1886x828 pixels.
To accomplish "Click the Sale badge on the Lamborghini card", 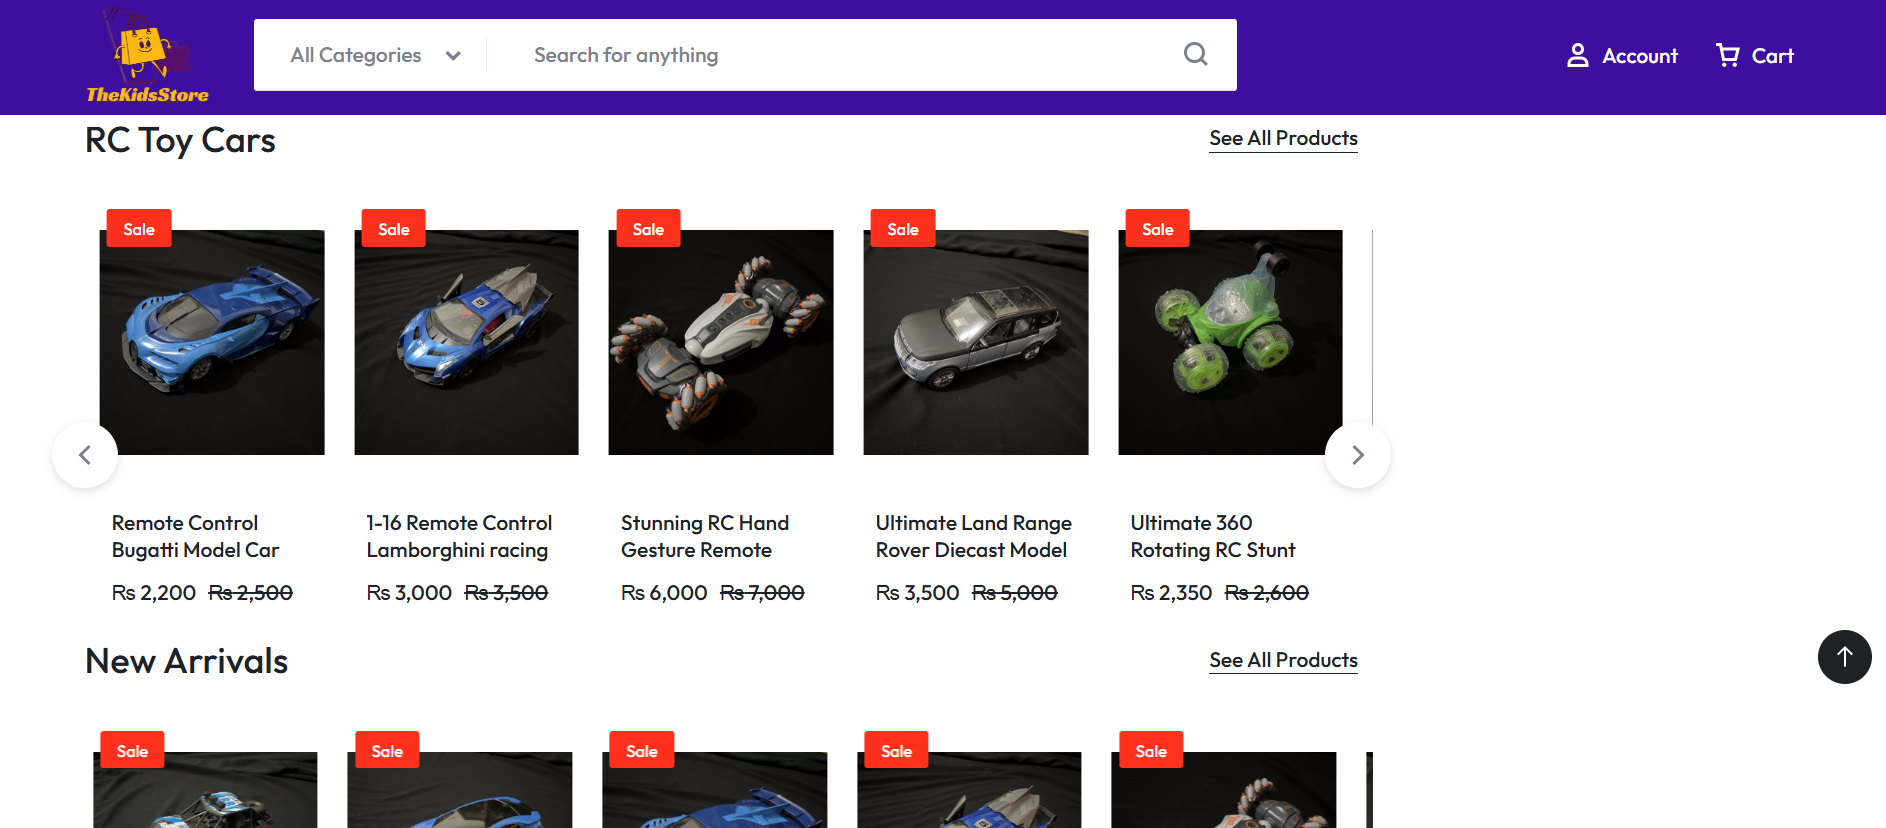I will click(x=394, y=229).
